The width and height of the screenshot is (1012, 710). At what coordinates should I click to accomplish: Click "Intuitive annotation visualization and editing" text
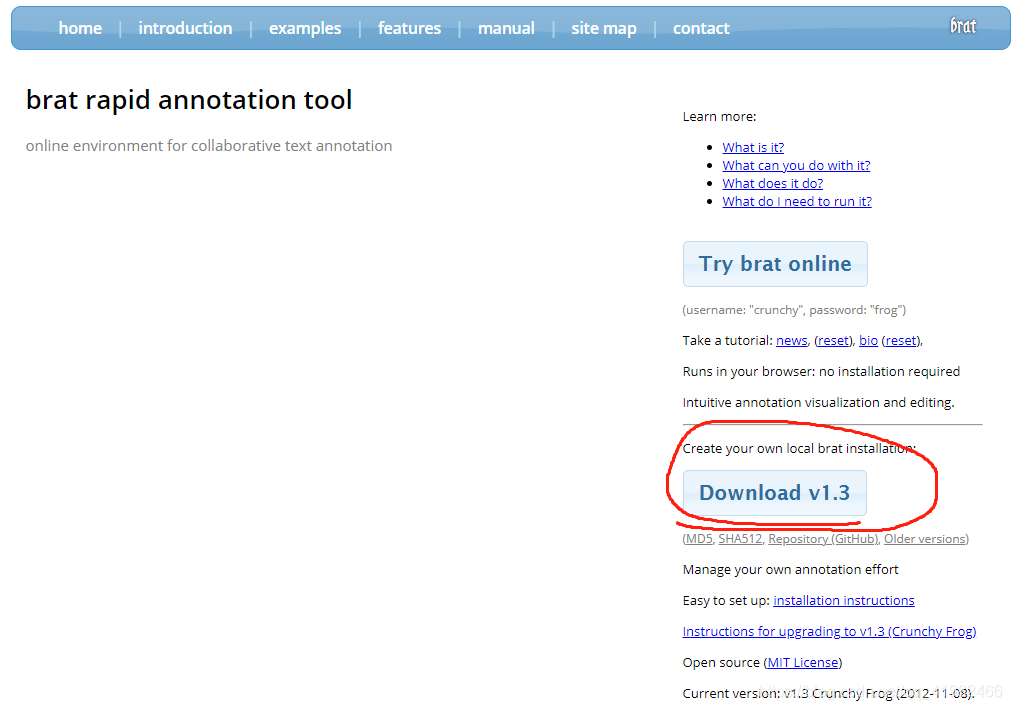point(818,402)
